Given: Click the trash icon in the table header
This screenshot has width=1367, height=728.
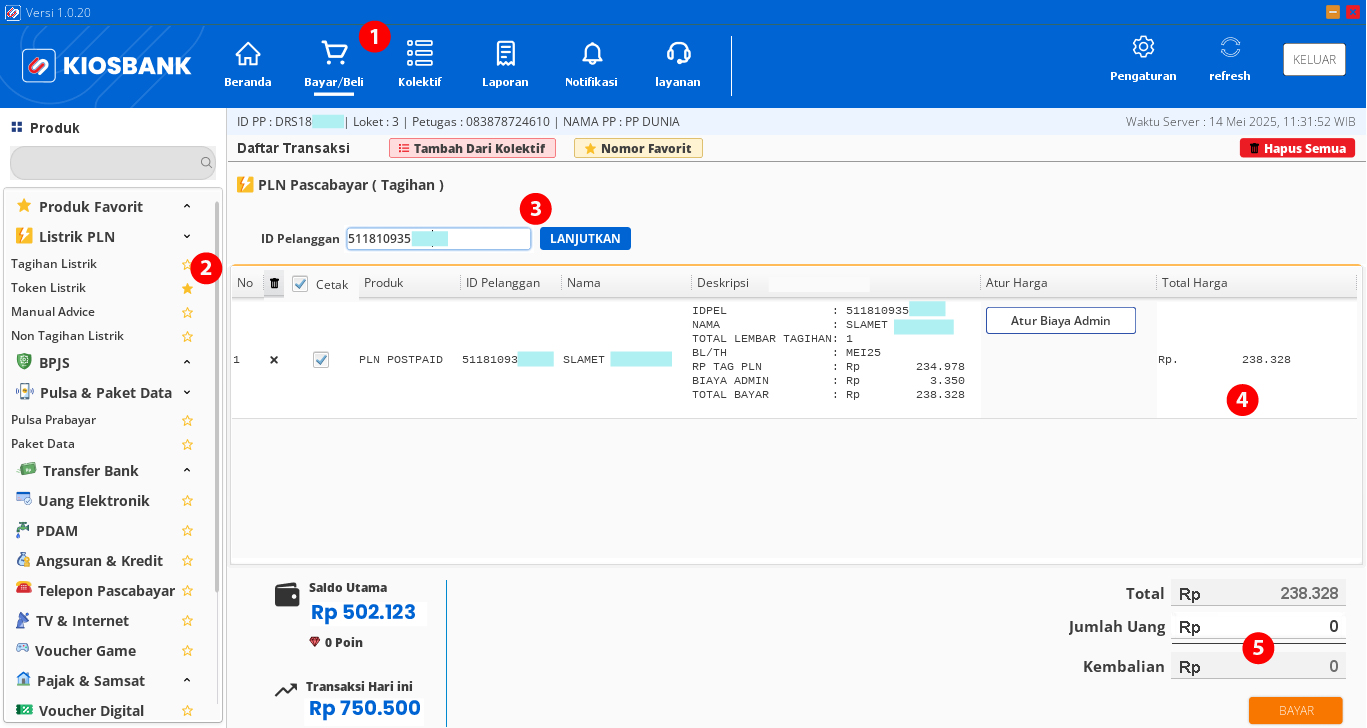Looking at the screenshot, I should pos(274,283).
